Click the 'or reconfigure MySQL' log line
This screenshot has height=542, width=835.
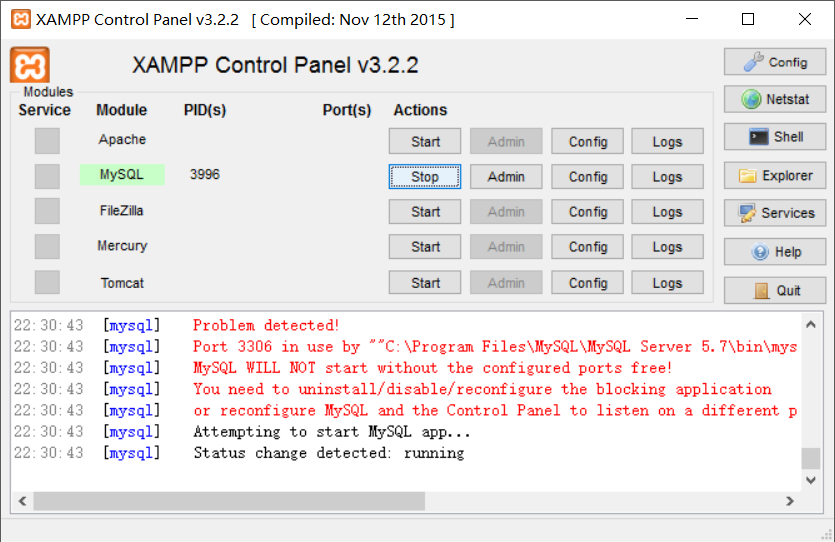coord(495,410)
